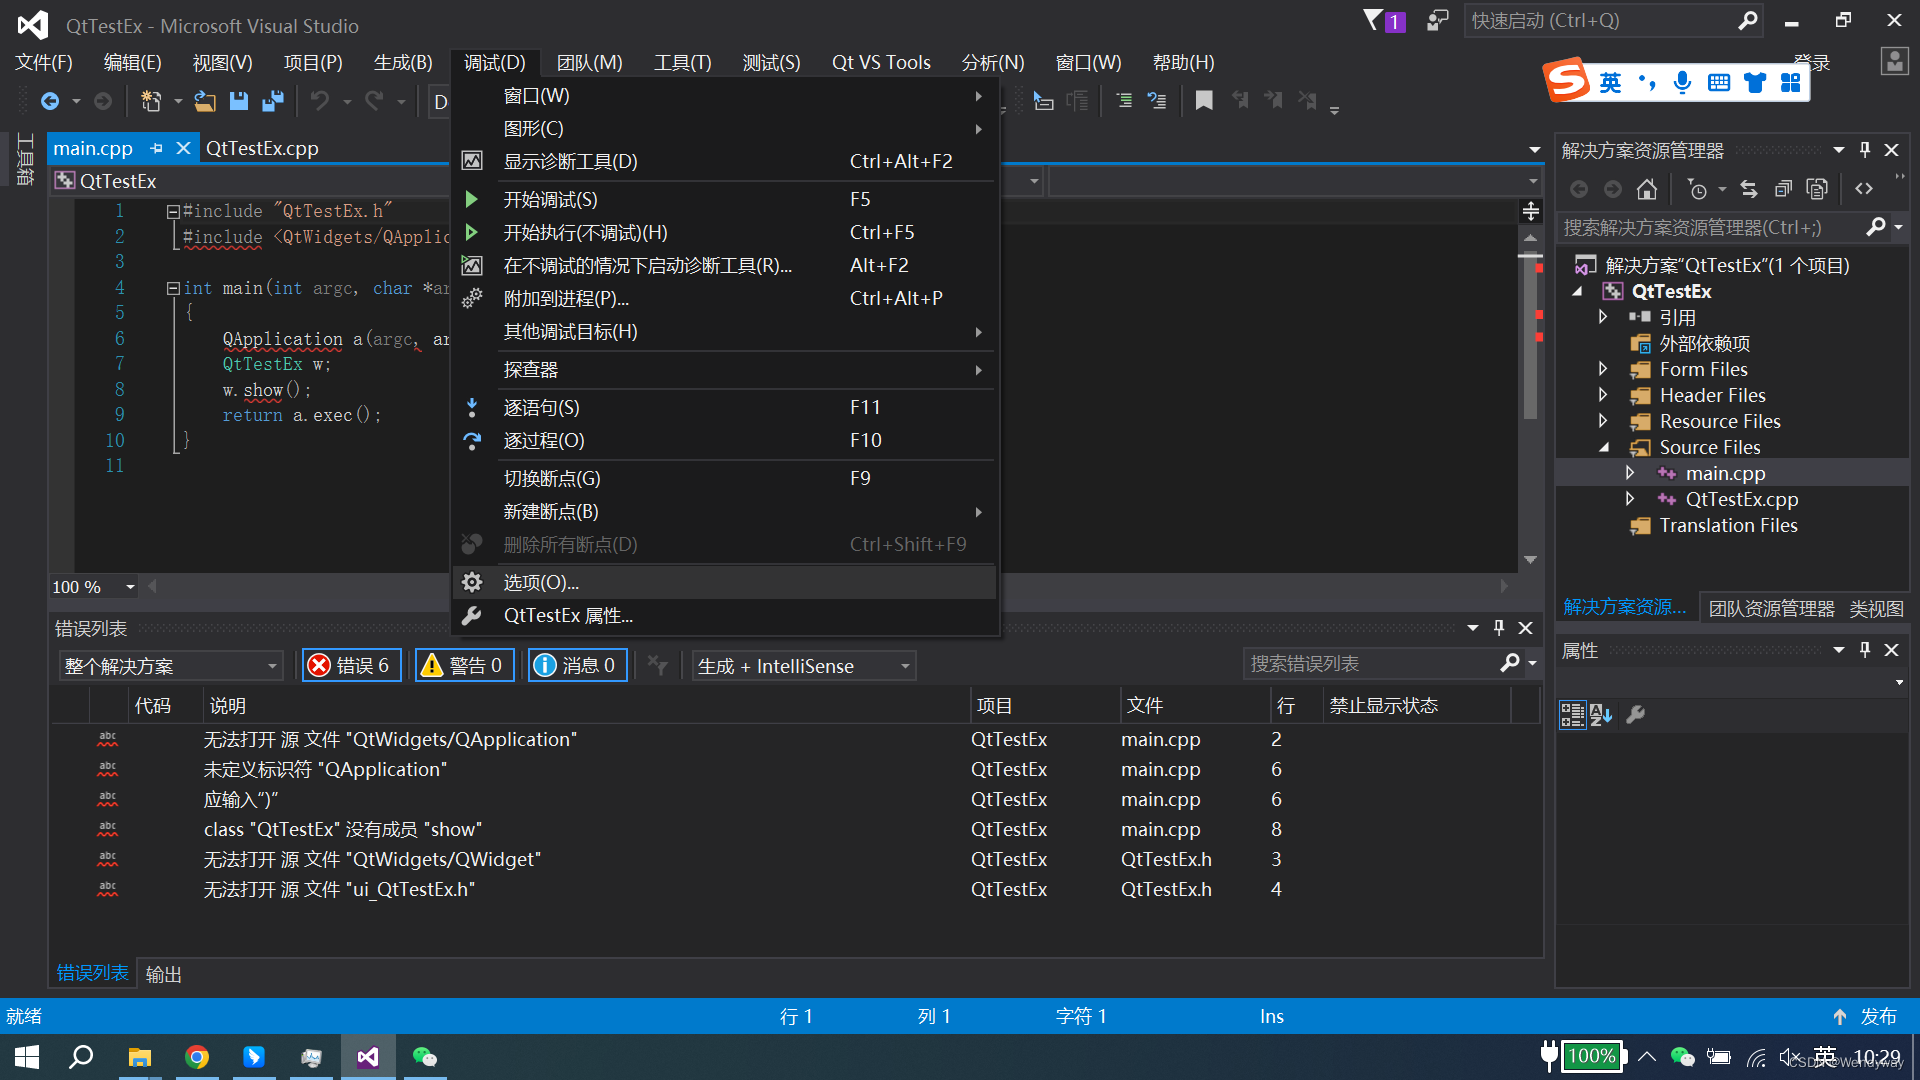Toggle the 警告 0 warnings filter

click(x=464, y=664)
